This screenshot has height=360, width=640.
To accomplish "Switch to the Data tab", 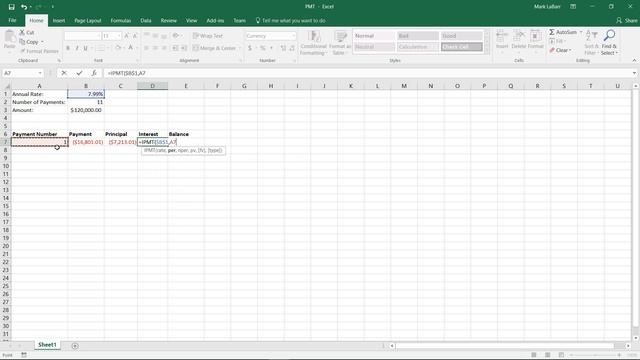I will pyautogui.click(x=146, y=20).
